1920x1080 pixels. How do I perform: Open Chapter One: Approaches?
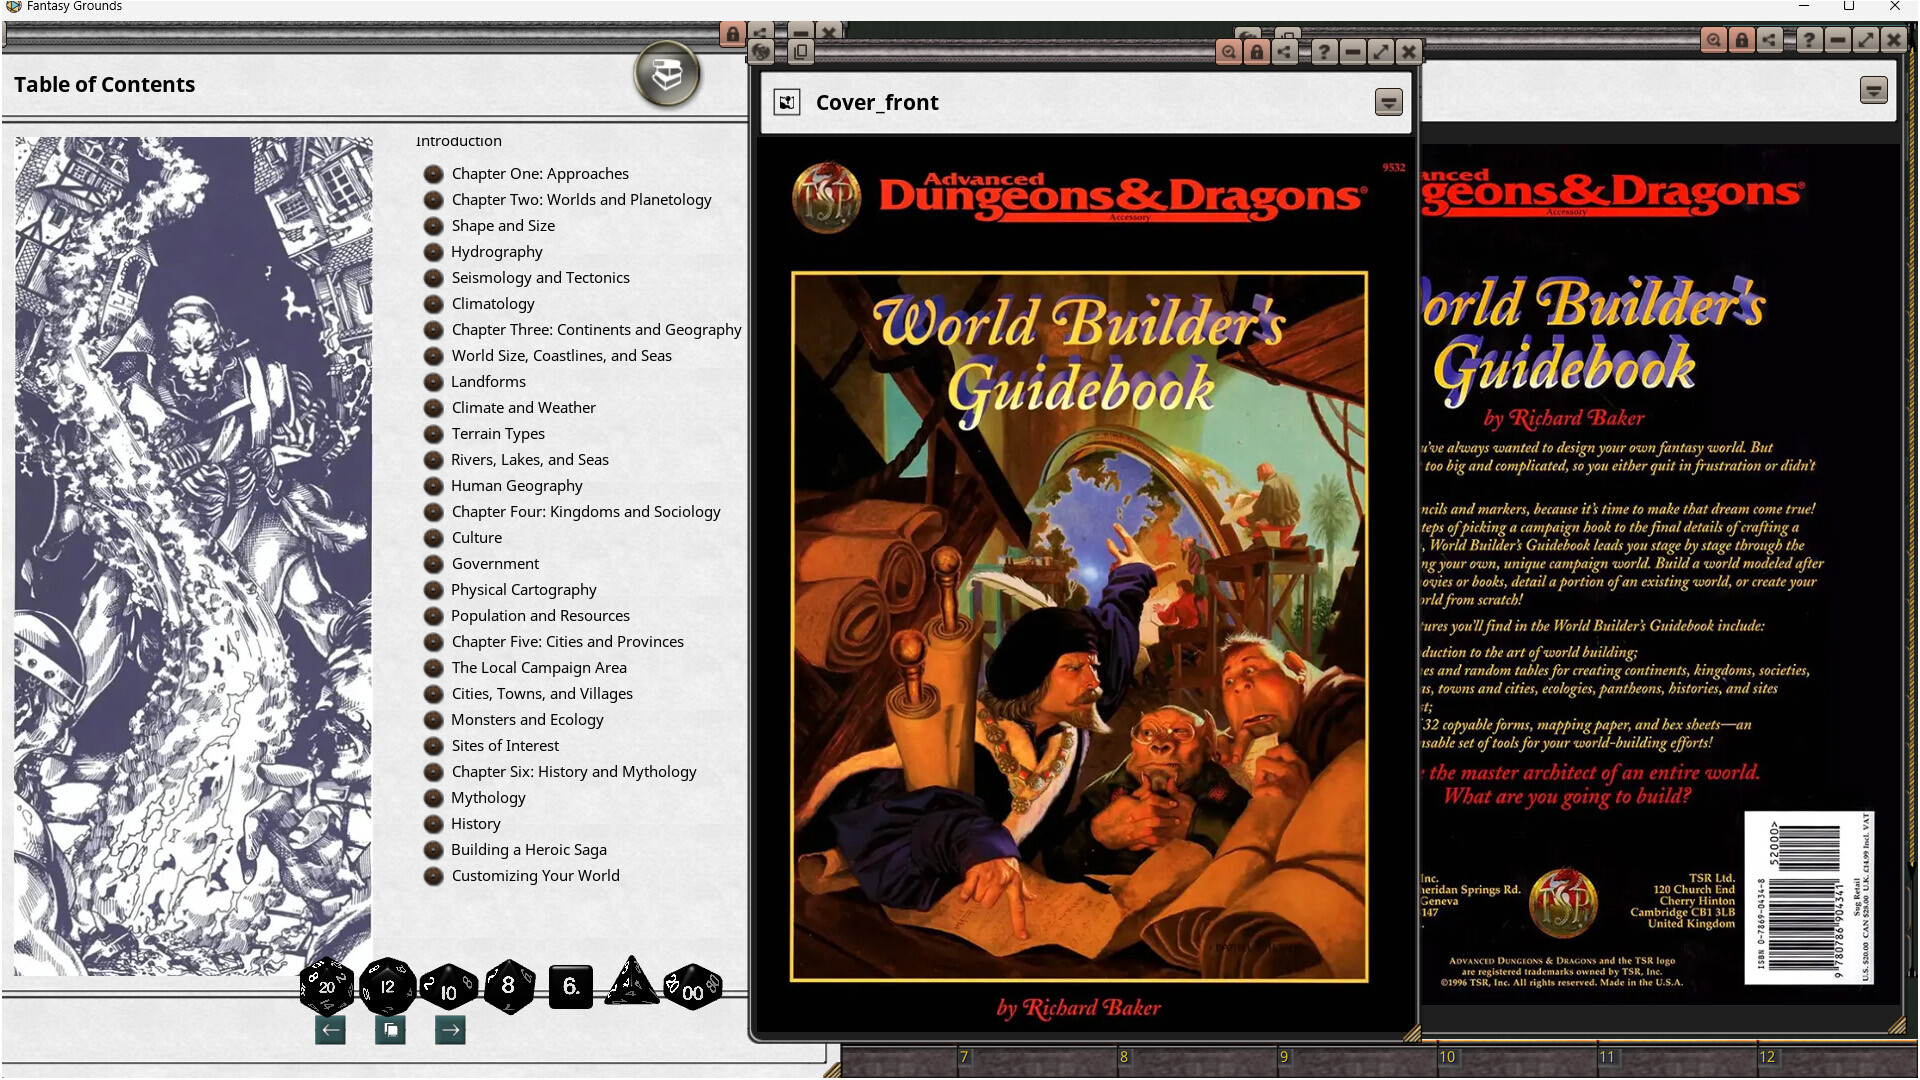click(x=539, y=173)
